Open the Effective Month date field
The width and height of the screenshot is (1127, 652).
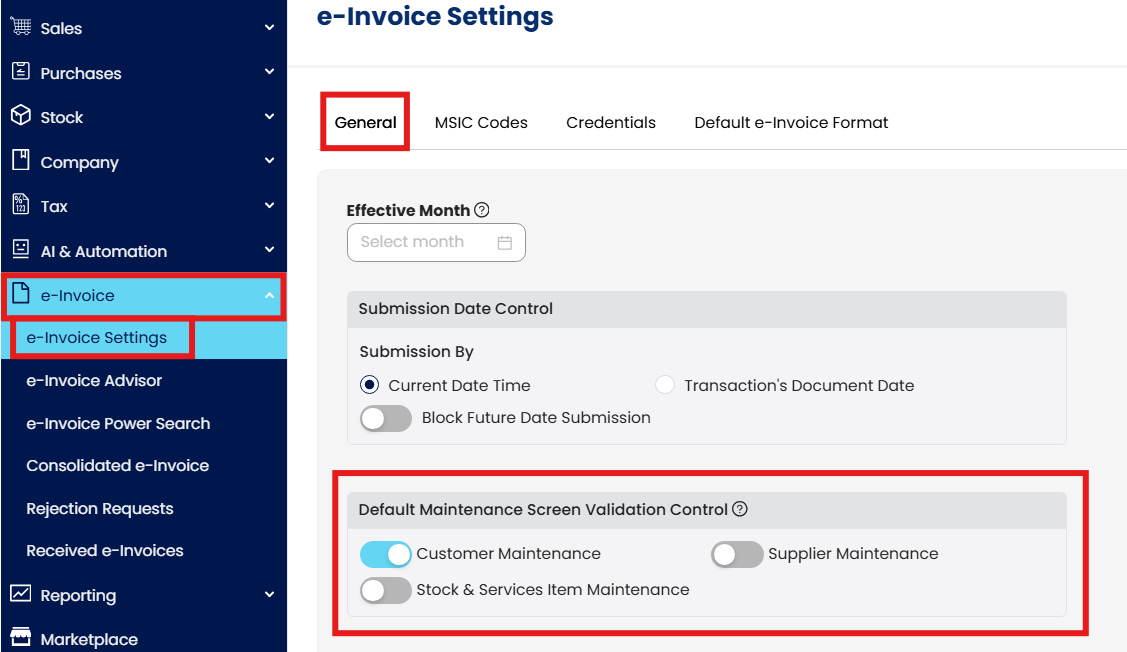coord(436,242)
